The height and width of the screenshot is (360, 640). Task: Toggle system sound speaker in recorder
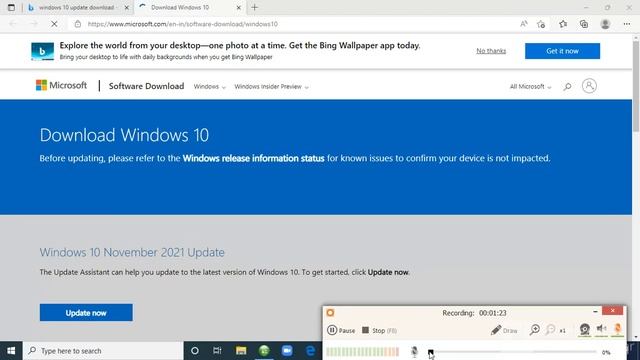(x=601, y=329)
